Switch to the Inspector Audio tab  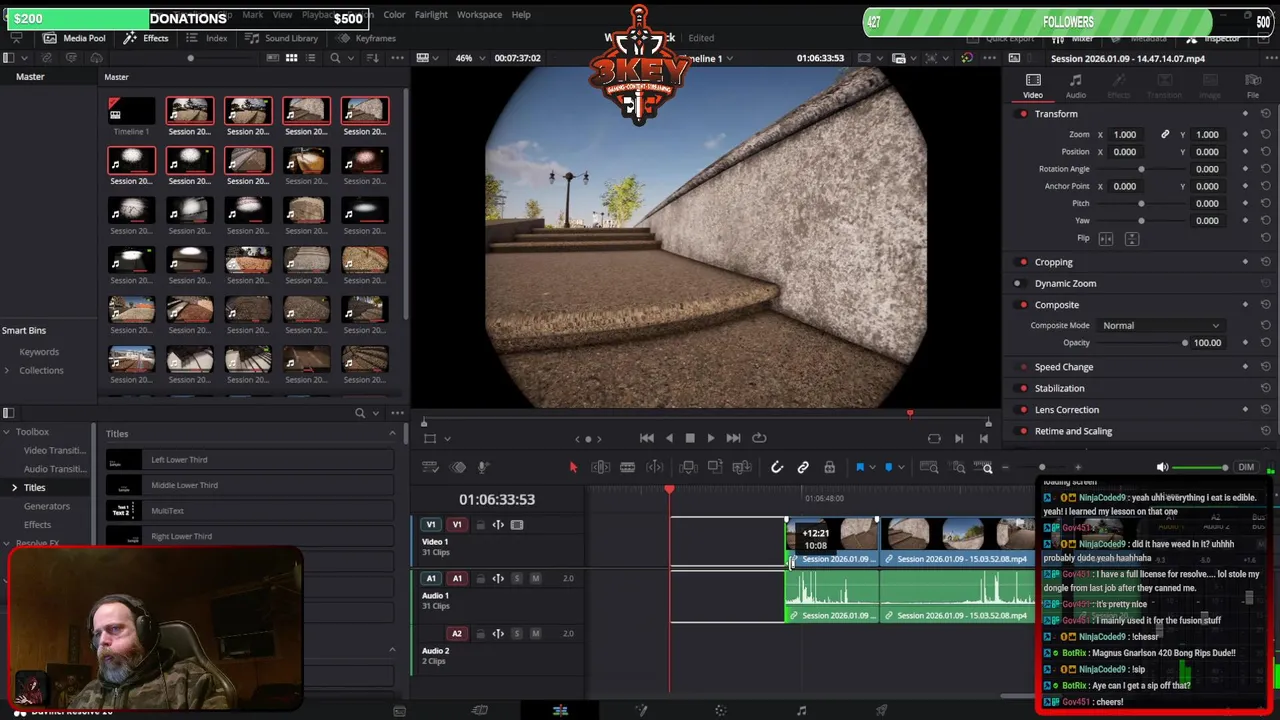click(x=1076, y=86)
